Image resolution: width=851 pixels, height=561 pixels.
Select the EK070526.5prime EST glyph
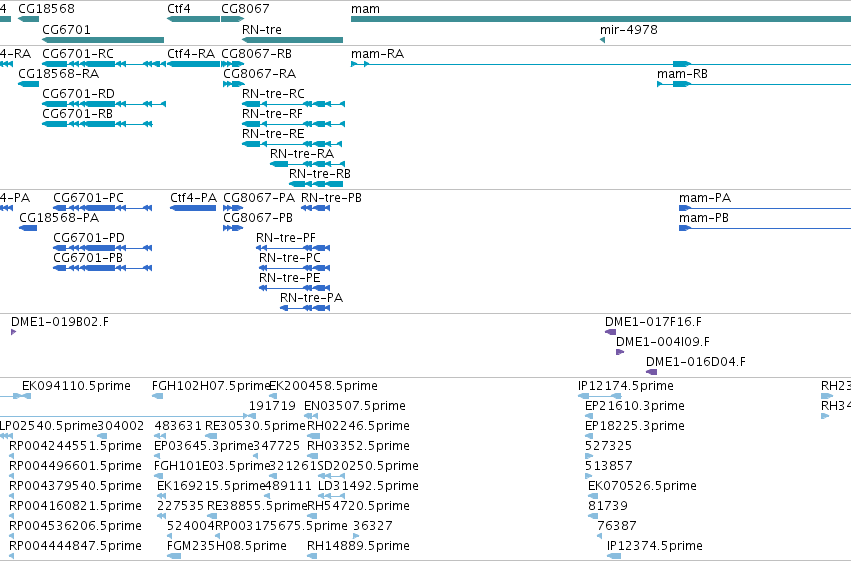[x=593, y=496]
